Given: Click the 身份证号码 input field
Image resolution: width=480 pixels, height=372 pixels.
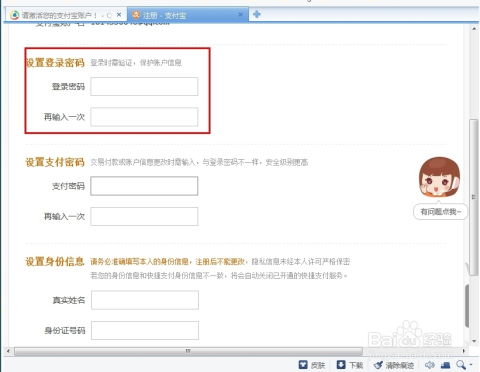Looking at the screenshot, I should click(x=145, y=330).
